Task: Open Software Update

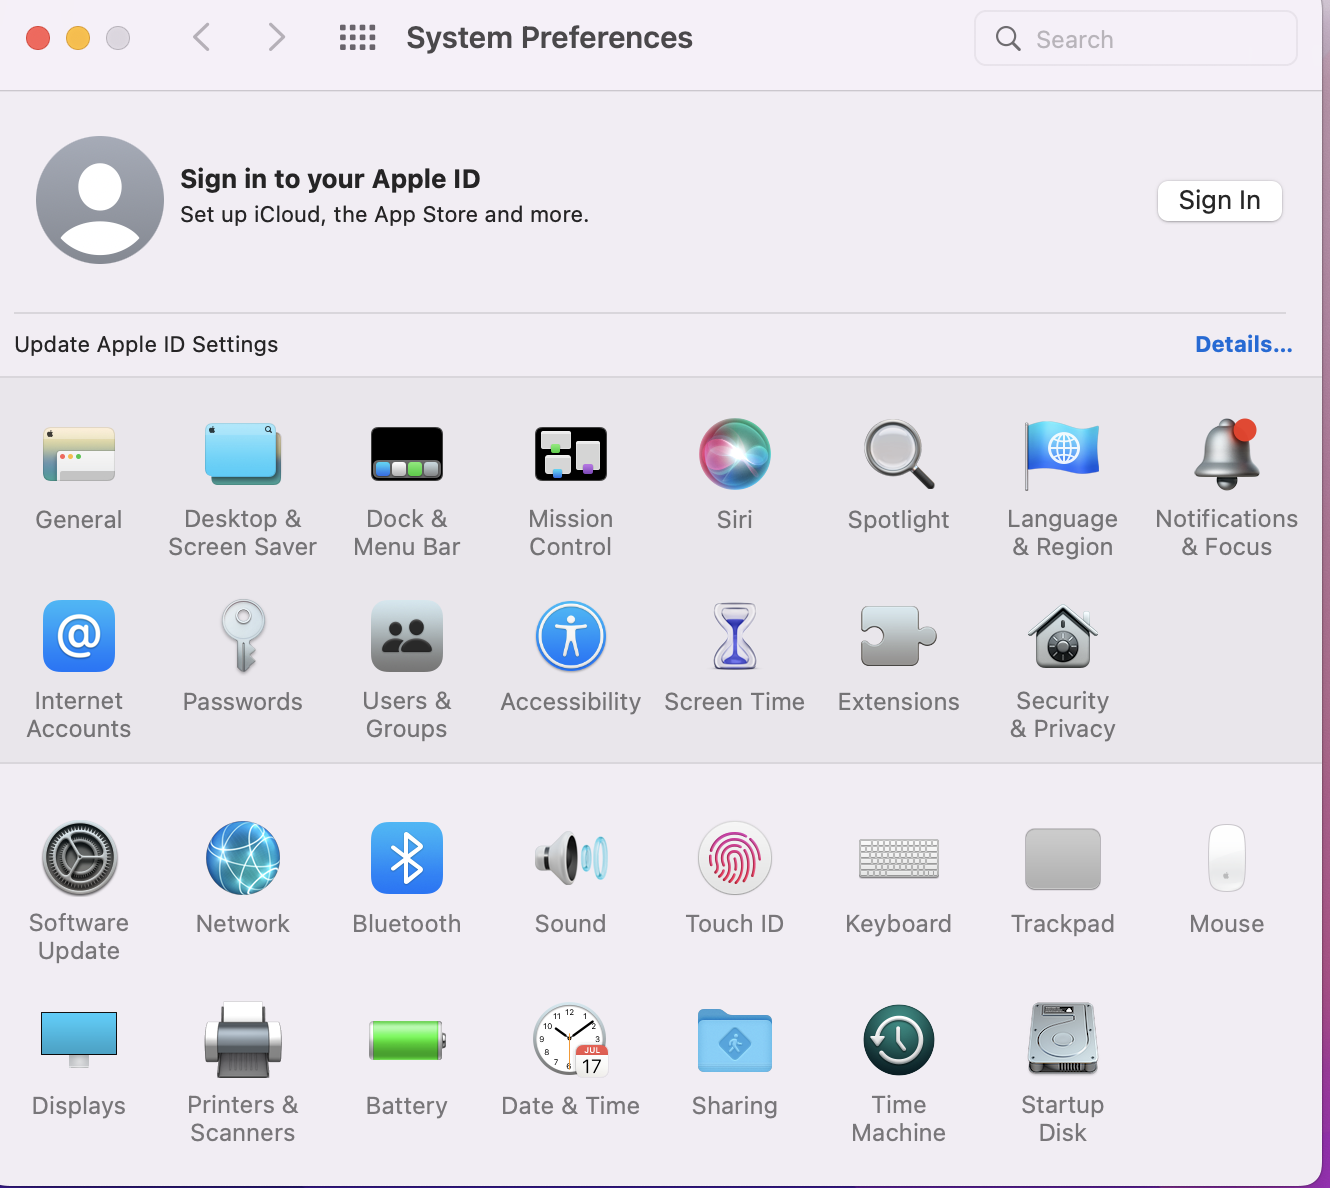Action: [79, 858]
